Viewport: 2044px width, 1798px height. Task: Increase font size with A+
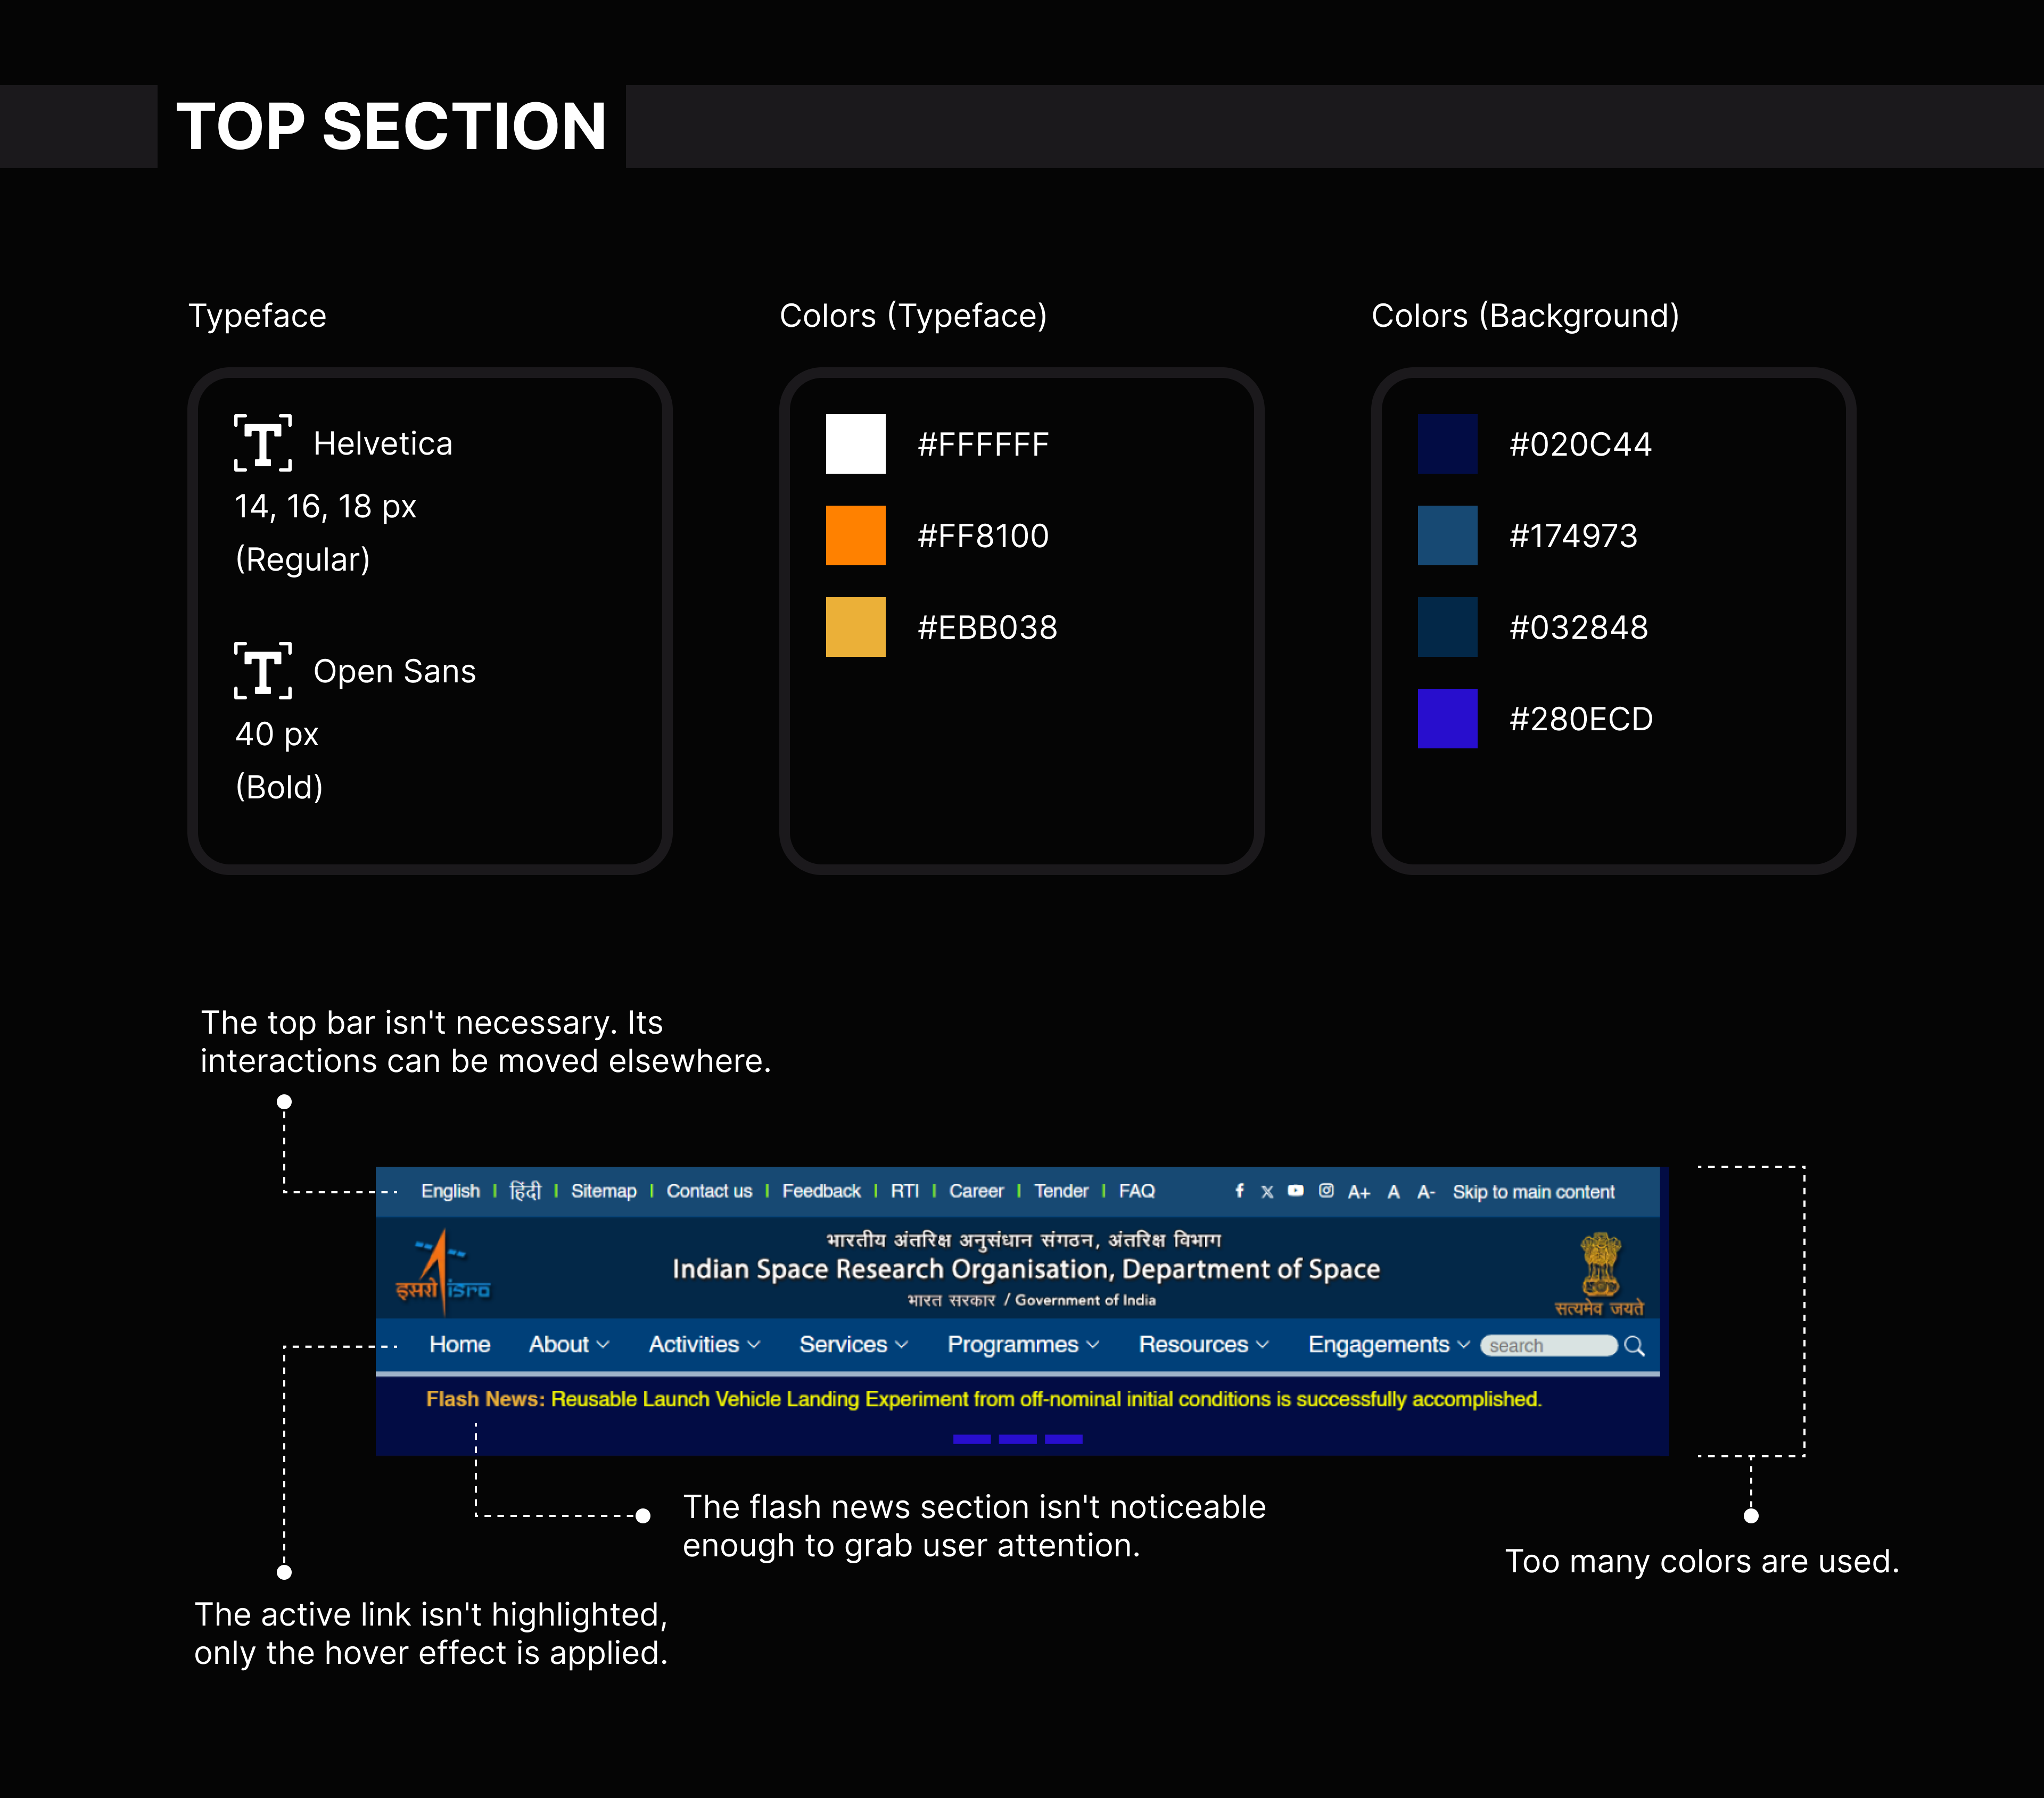coord(1358,1192)
